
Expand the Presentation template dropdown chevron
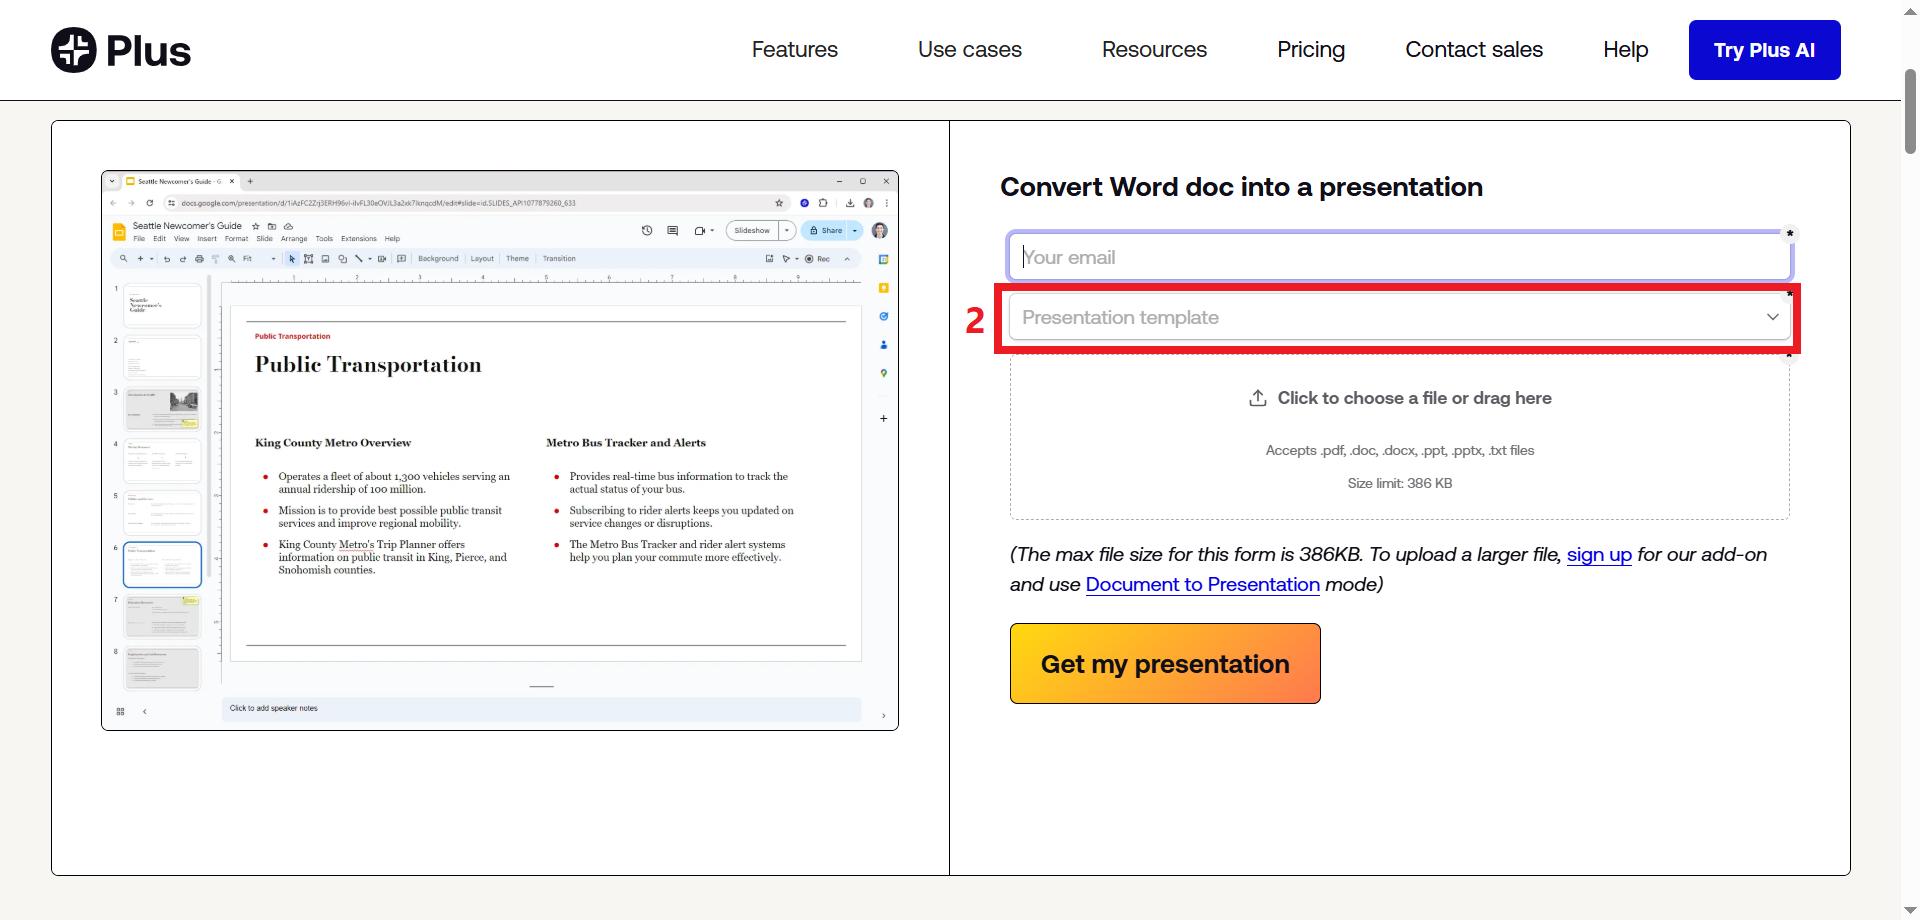1772,317
